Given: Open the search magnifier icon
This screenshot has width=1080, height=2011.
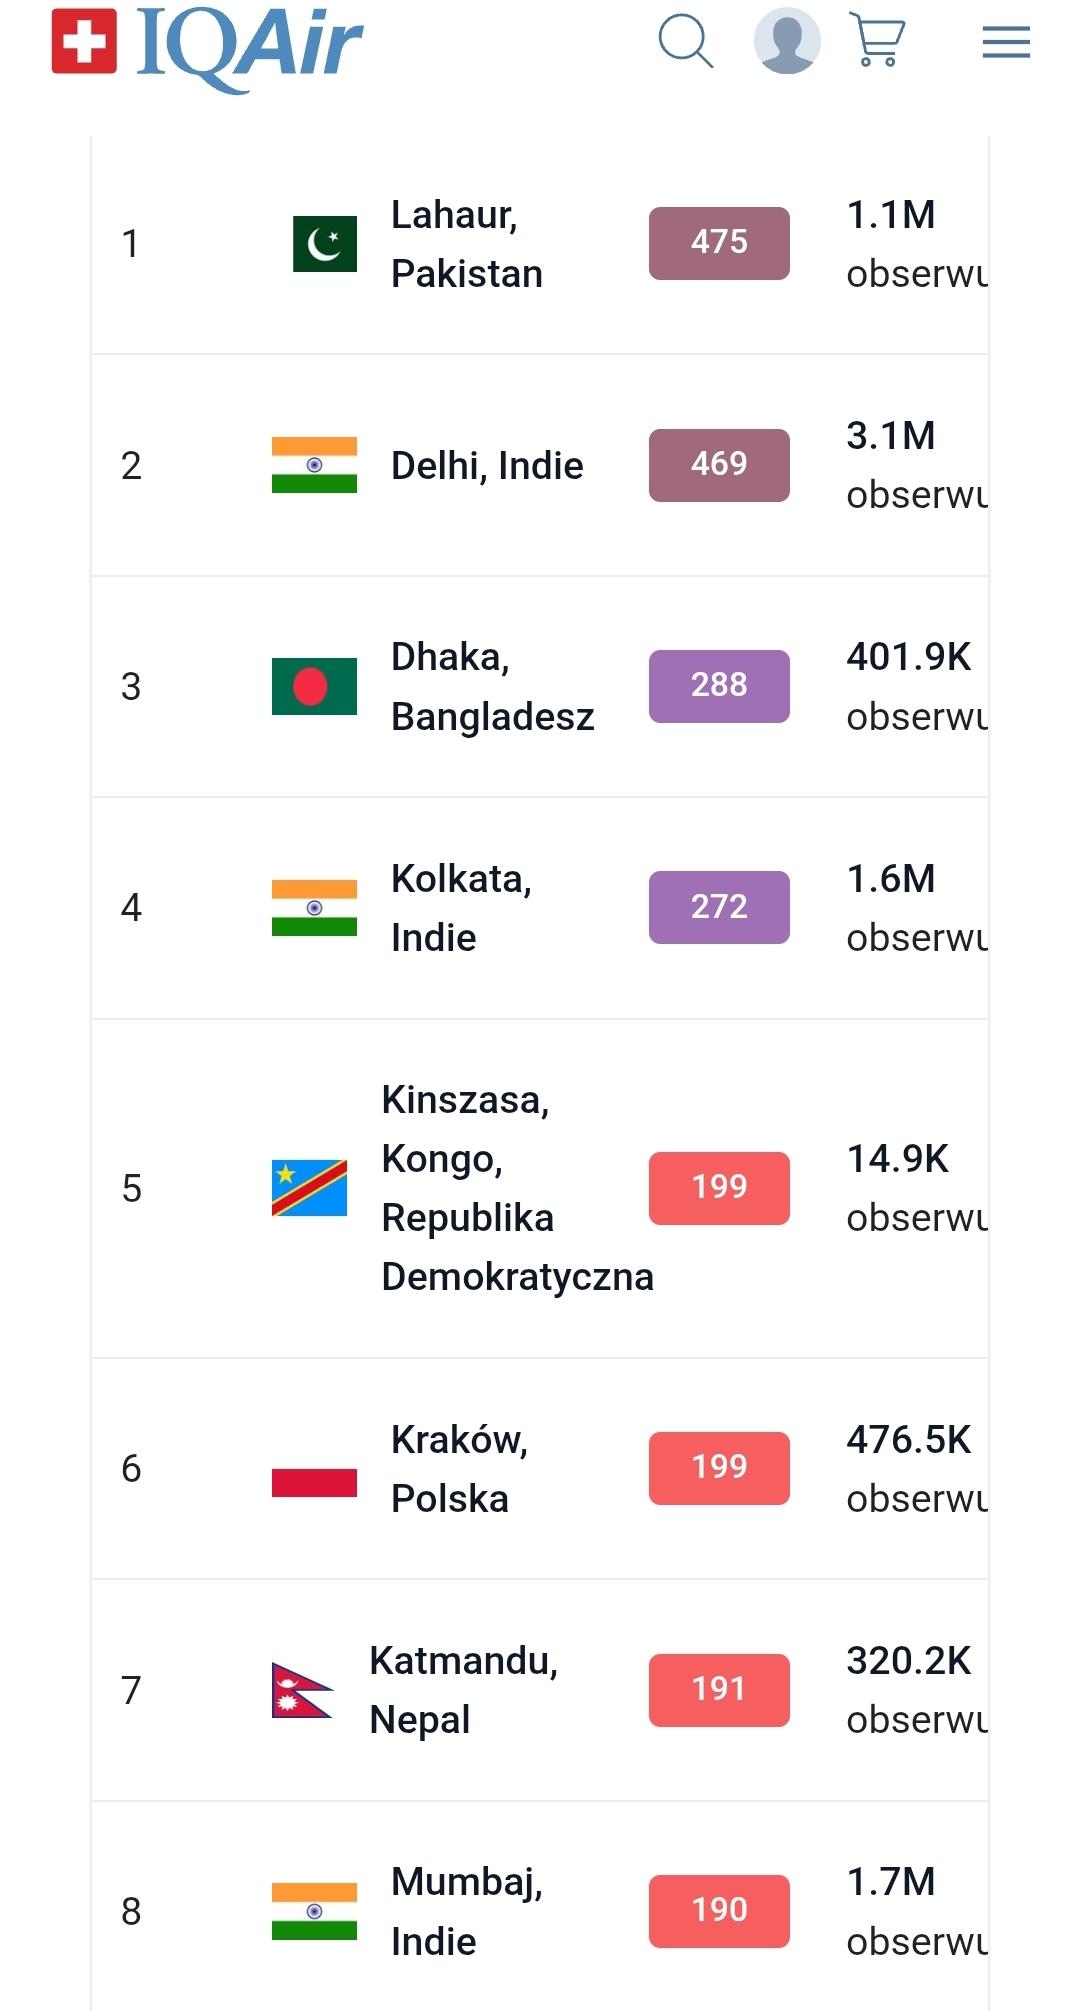Looking at the screenshot, I should [x=686, y=42].
